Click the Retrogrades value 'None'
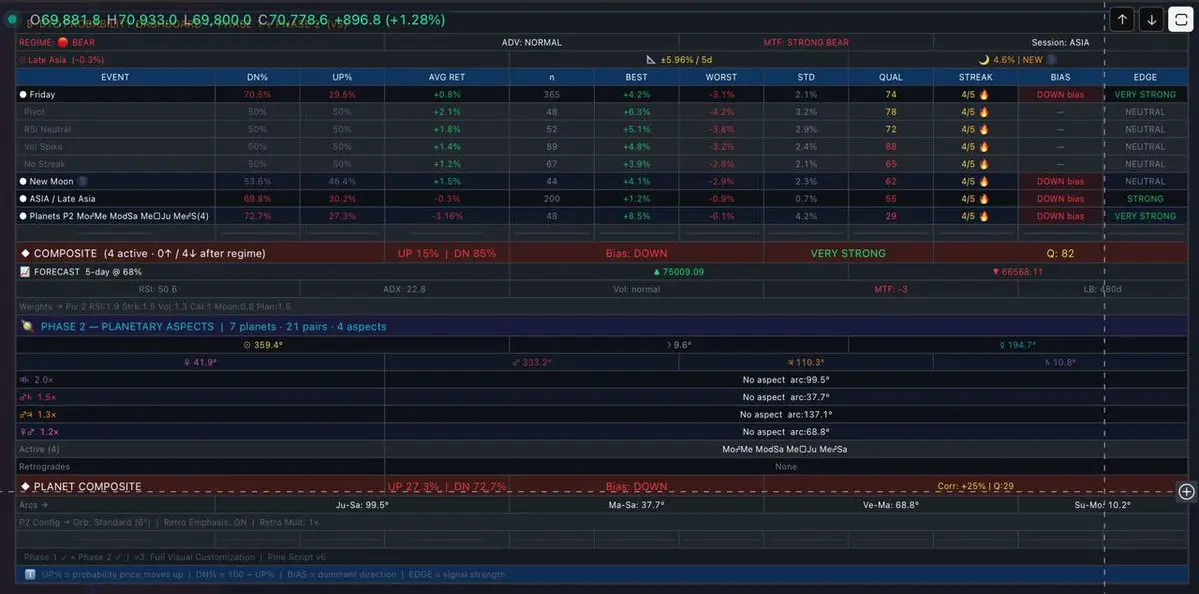The height and width of the screenshot is (594, 1199). click(x=786, y=466)
